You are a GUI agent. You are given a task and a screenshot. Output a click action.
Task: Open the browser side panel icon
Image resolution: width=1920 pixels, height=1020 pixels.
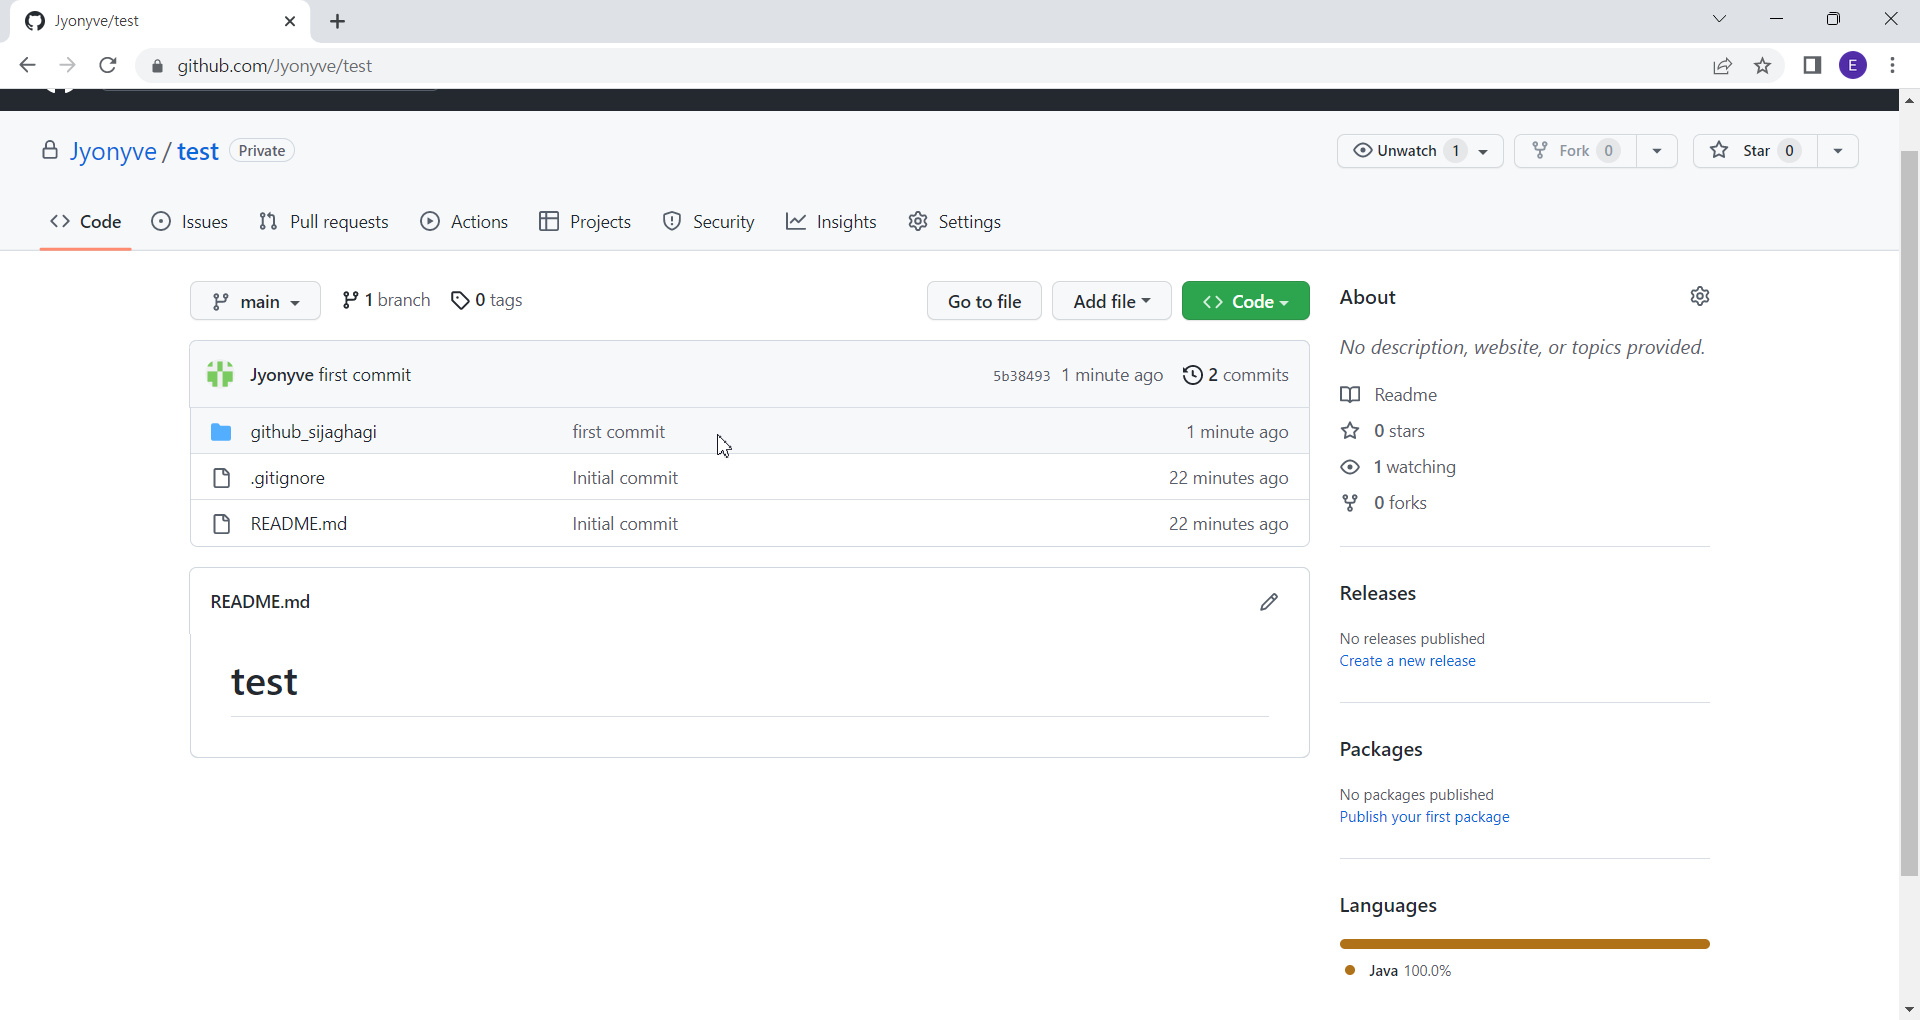click(x=1812, y=66)
